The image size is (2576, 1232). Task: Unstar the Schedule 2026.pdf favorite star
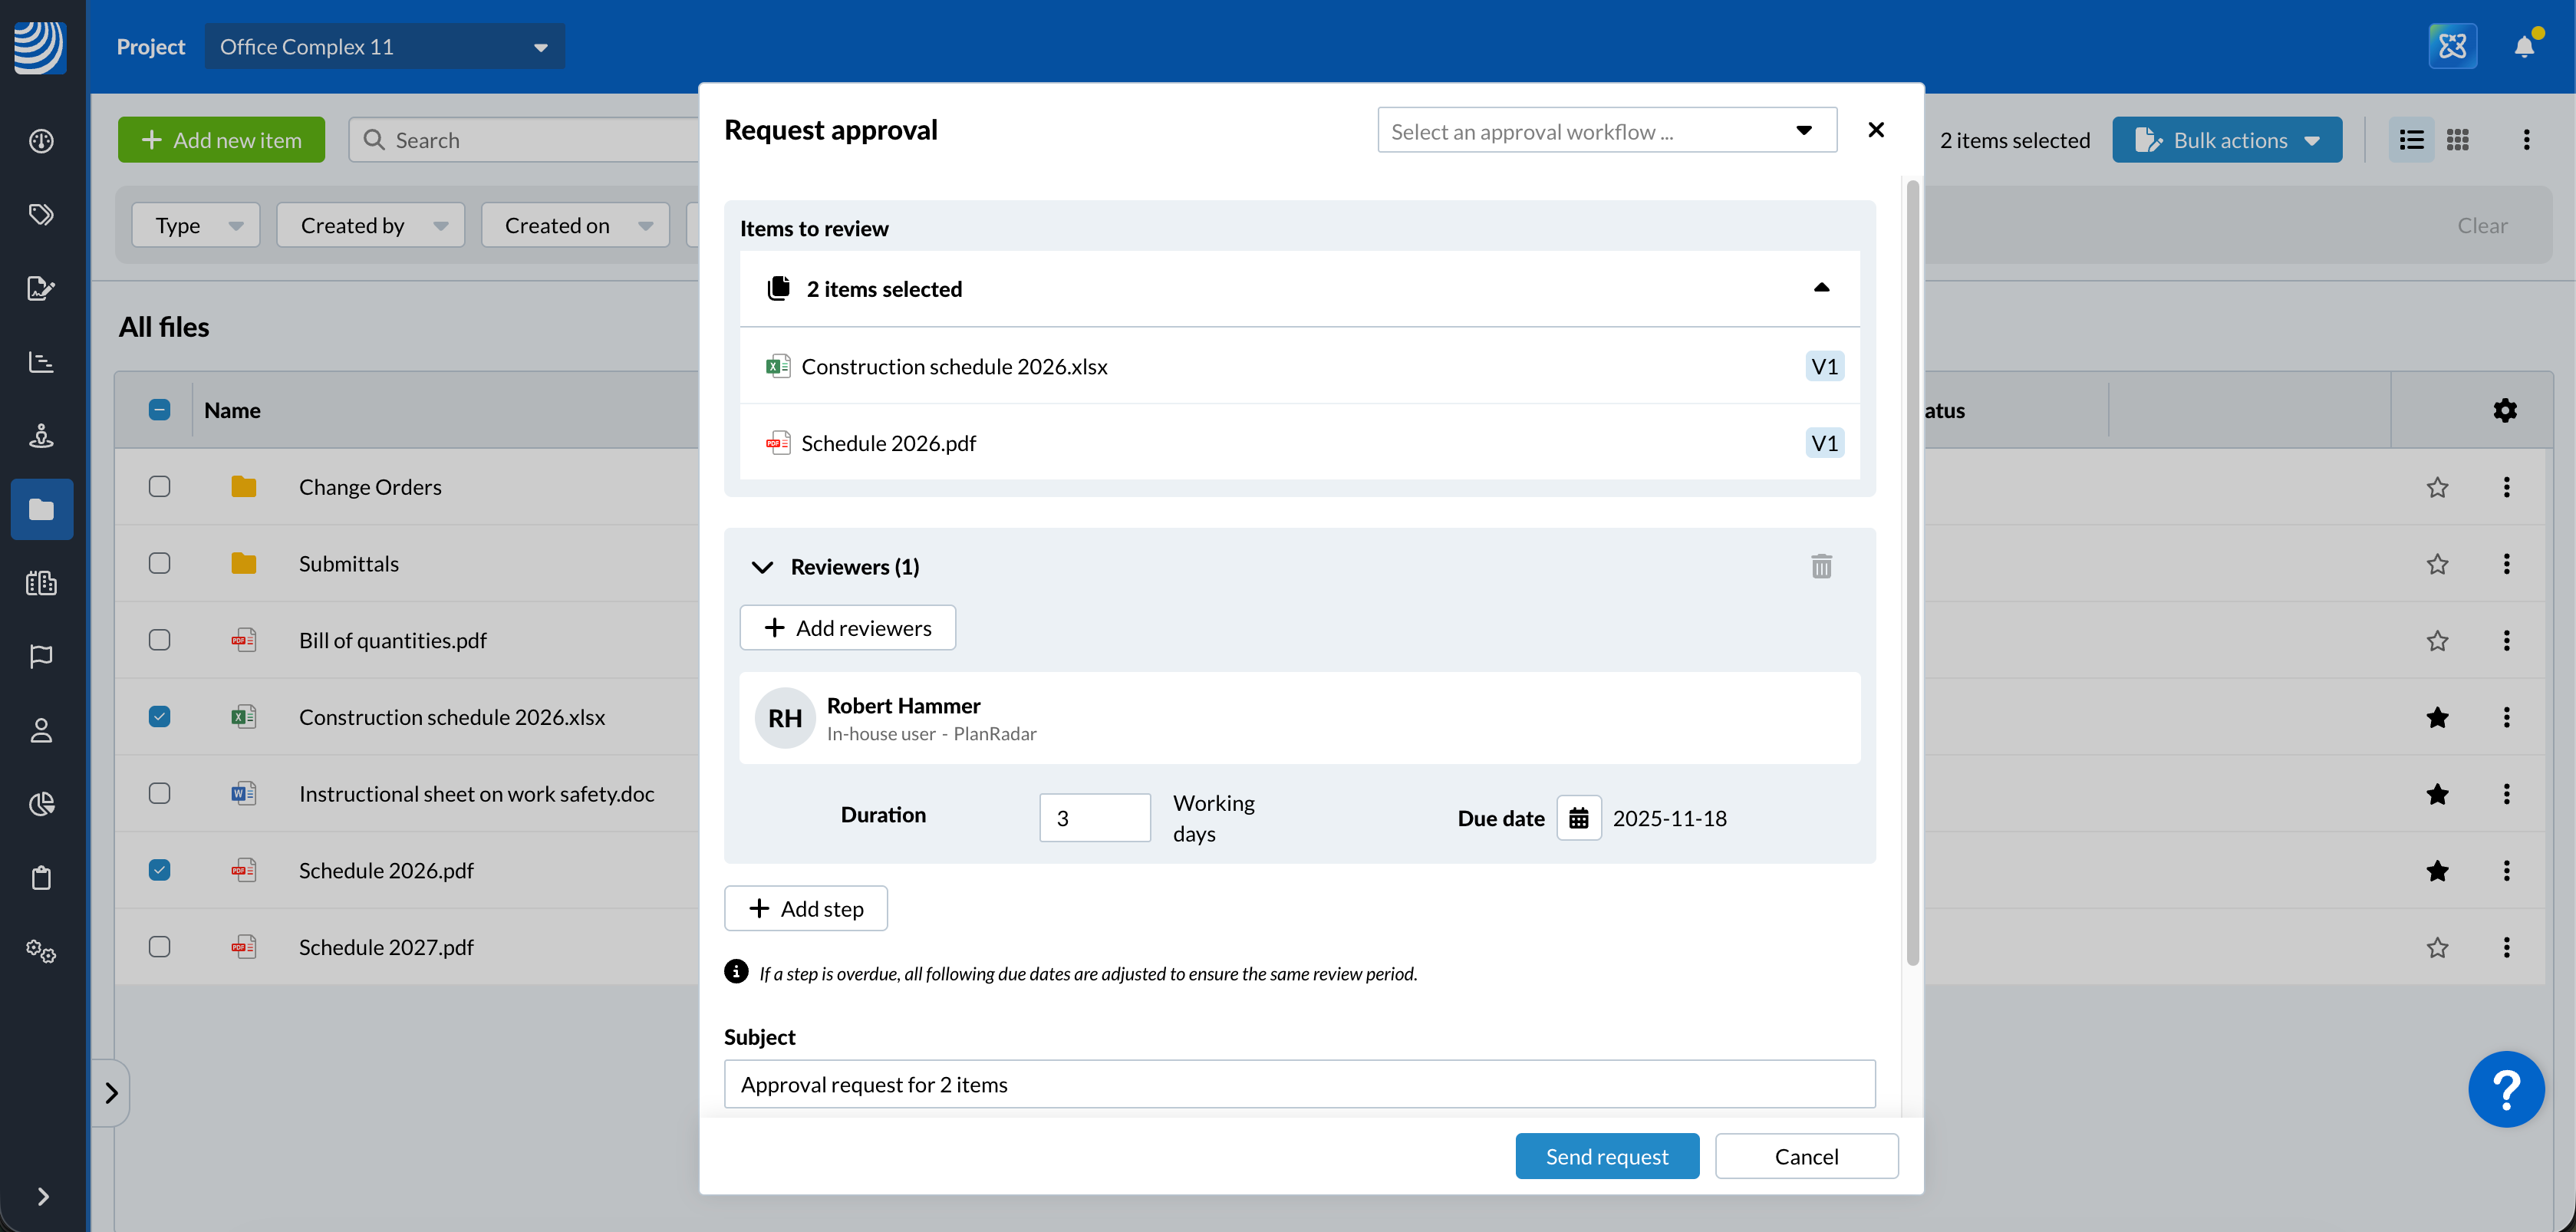coord(2437,870)
